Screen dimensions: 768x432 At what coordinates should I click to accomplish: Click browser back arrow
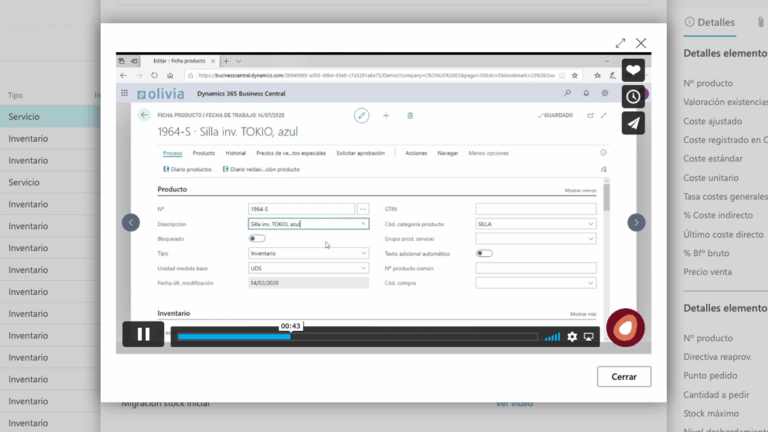(x=123, y=75)
